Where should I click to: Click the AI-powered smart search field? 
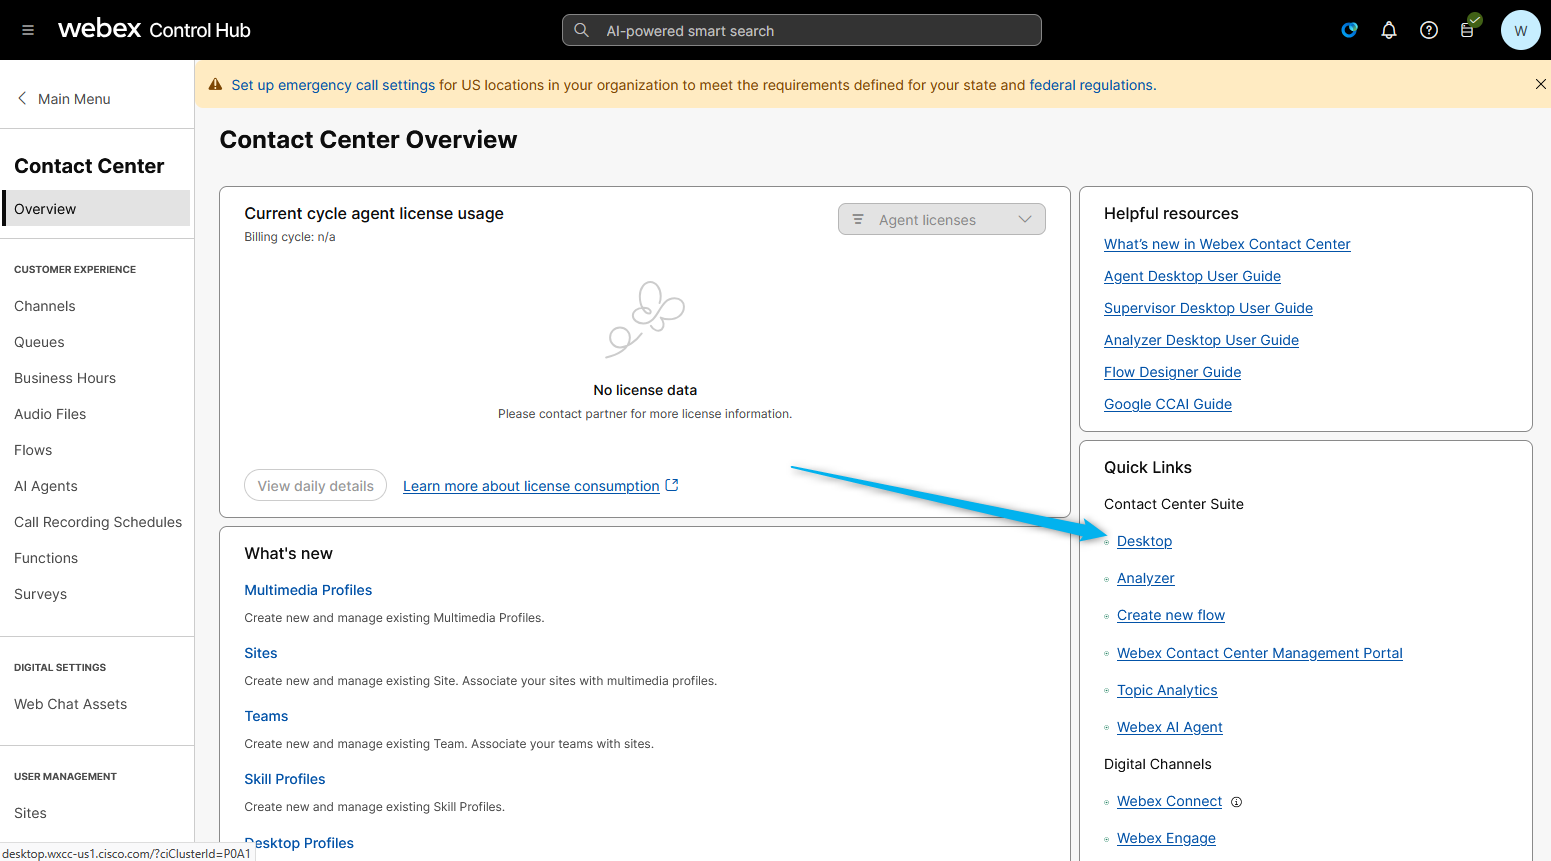click(x=801, y=31)
